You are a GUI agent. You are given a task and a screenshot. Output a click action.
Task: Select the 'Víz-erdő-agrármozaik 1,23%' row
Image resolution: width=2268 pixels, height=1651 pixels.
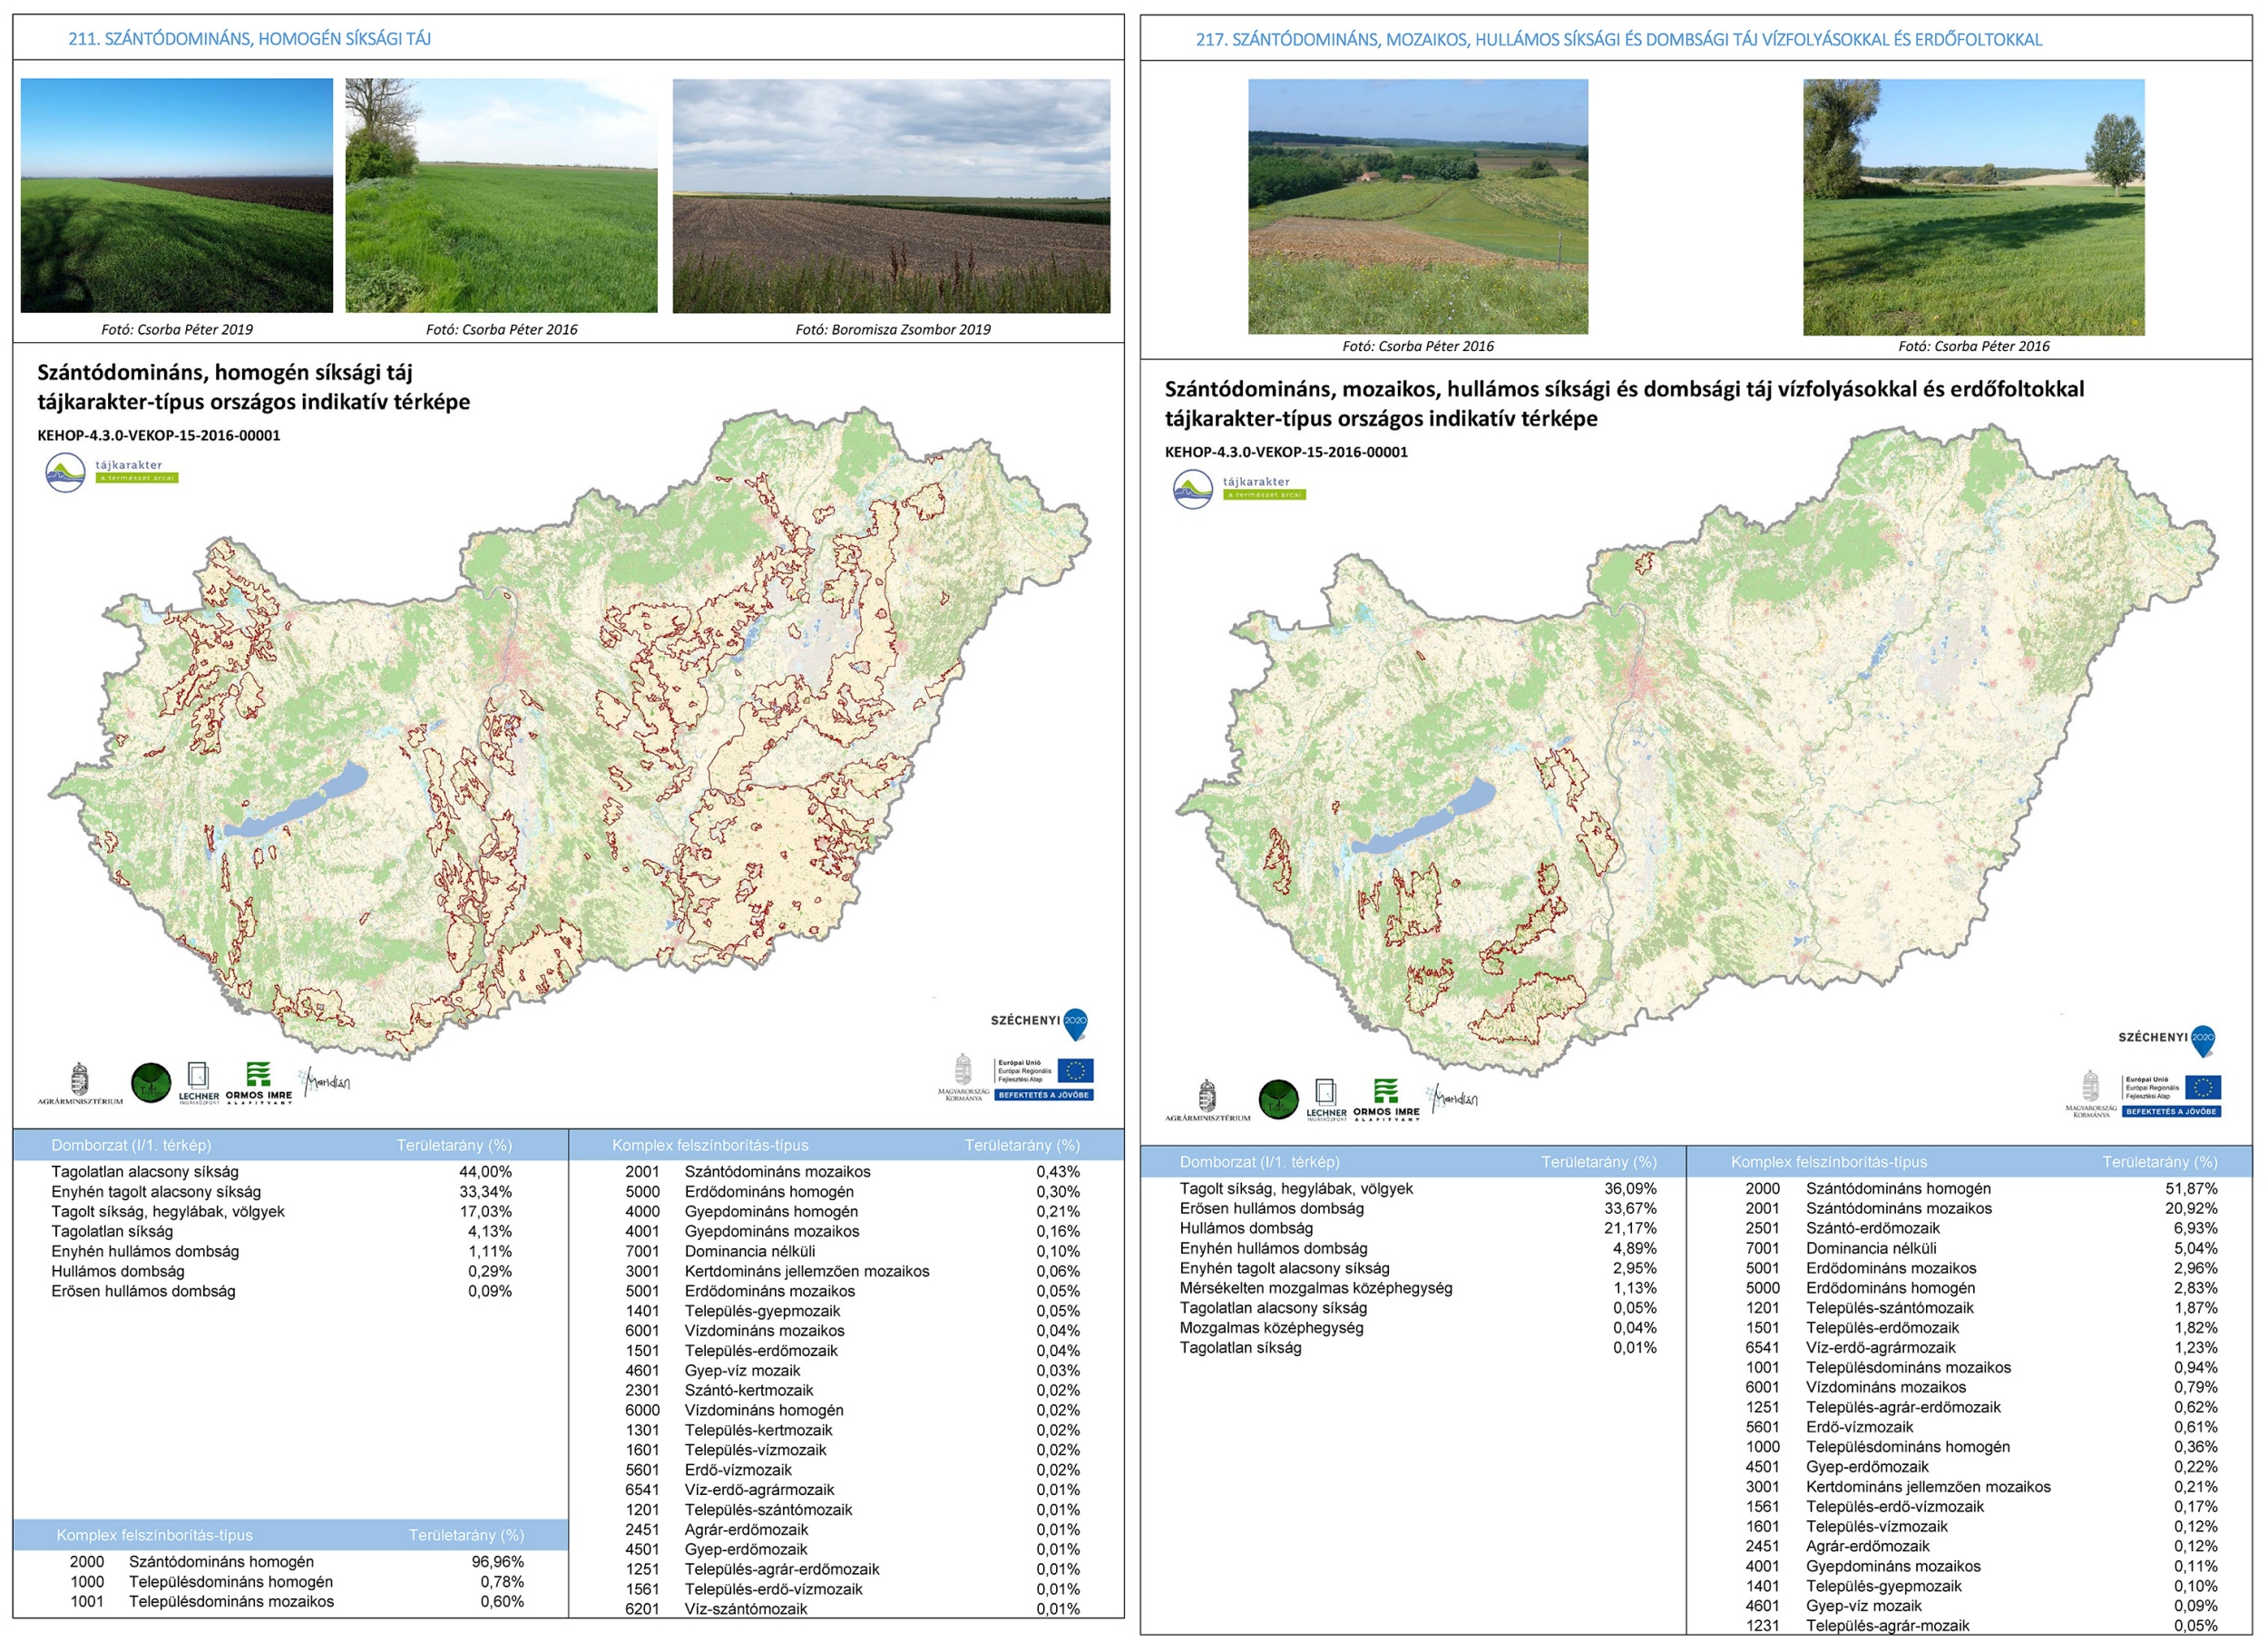pos(1982,1348)
